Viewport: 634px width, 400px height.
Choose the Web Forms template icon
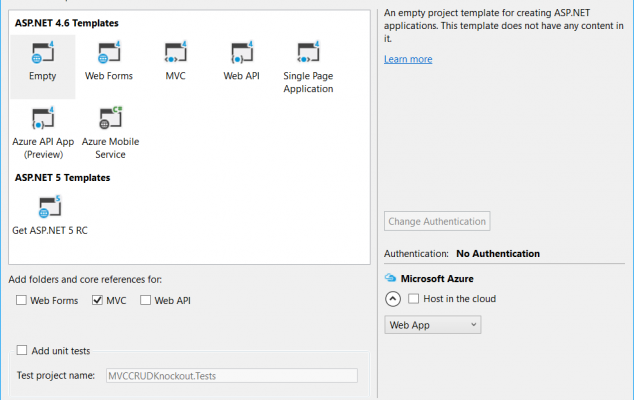tap(109, 53)
